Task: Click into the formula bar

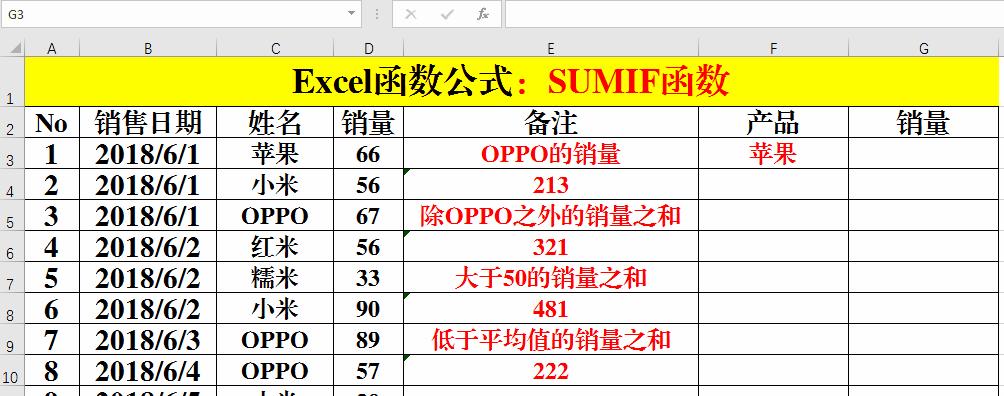Action: (x=754, y=14)
